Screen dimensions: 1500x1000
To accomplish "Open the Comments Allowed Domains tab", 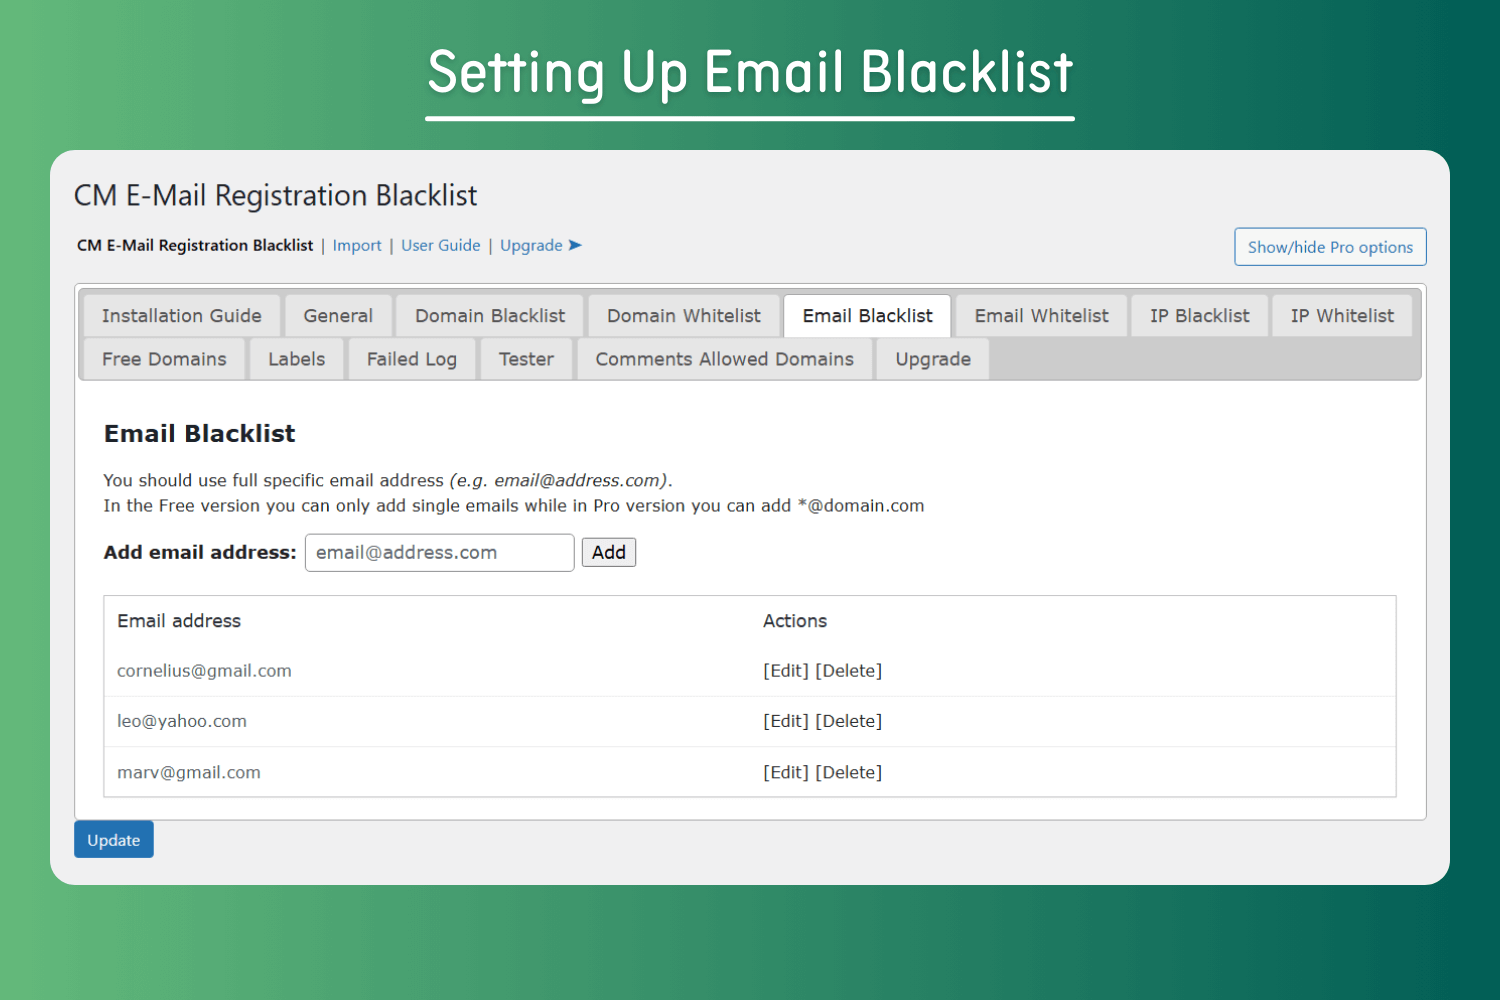I will pos(724,359).
